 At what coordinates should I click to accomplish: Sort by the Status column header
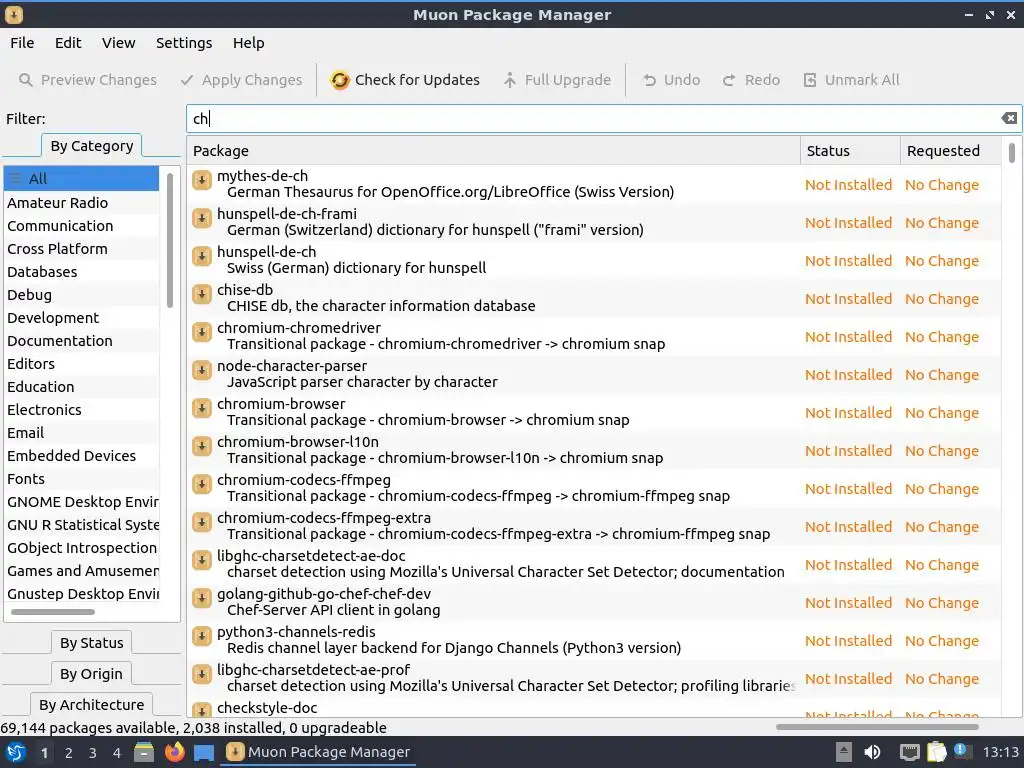point(850,151)
